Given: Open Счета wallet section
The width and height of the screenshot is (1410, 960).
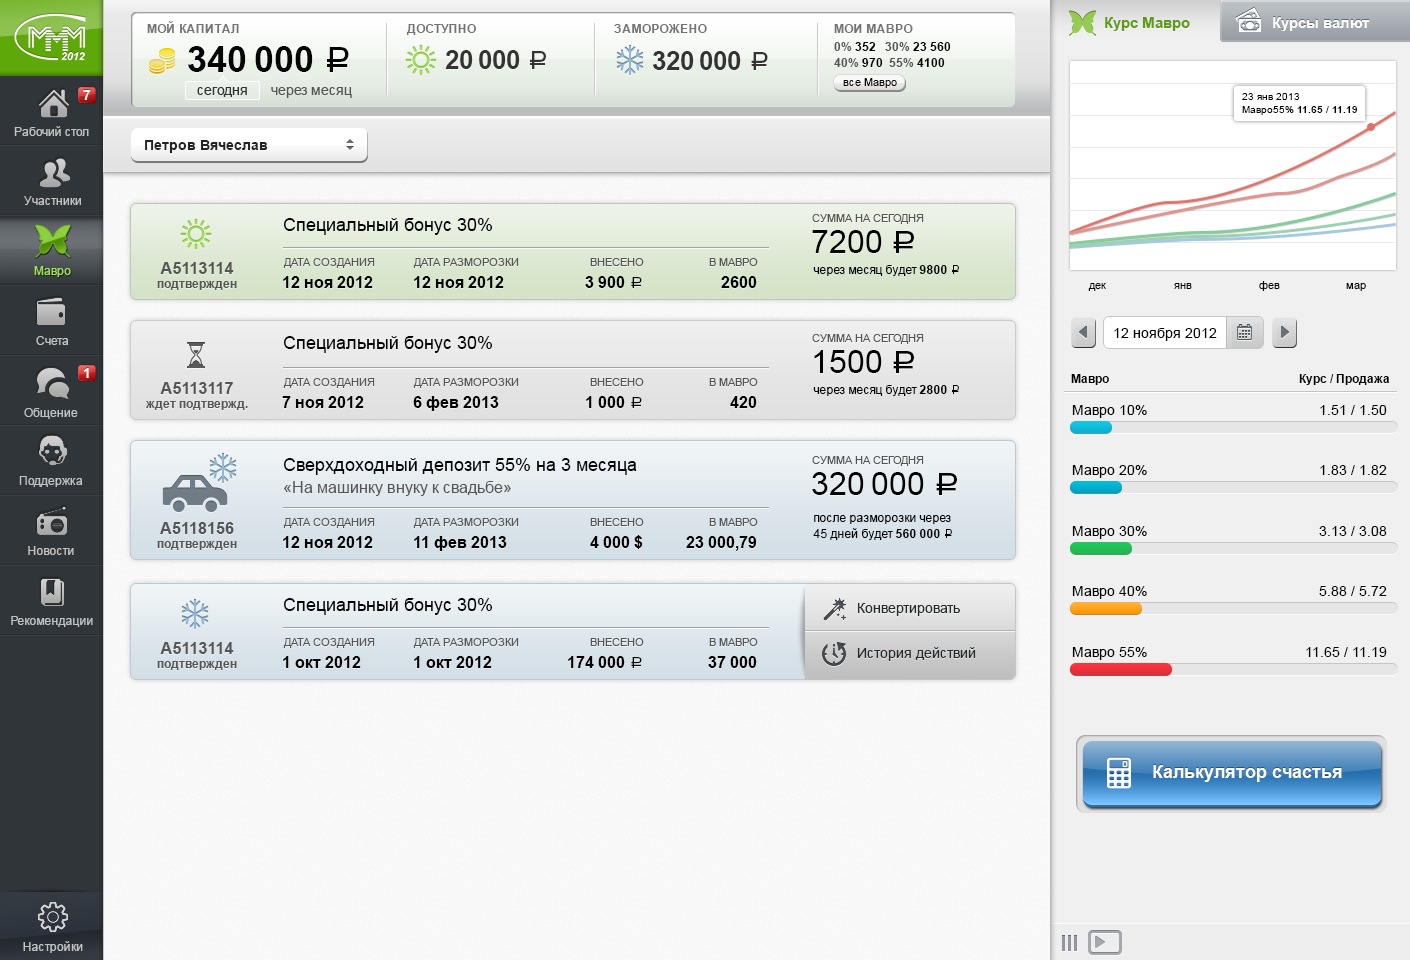Looking at the screenshot, I should click(51, 322).
